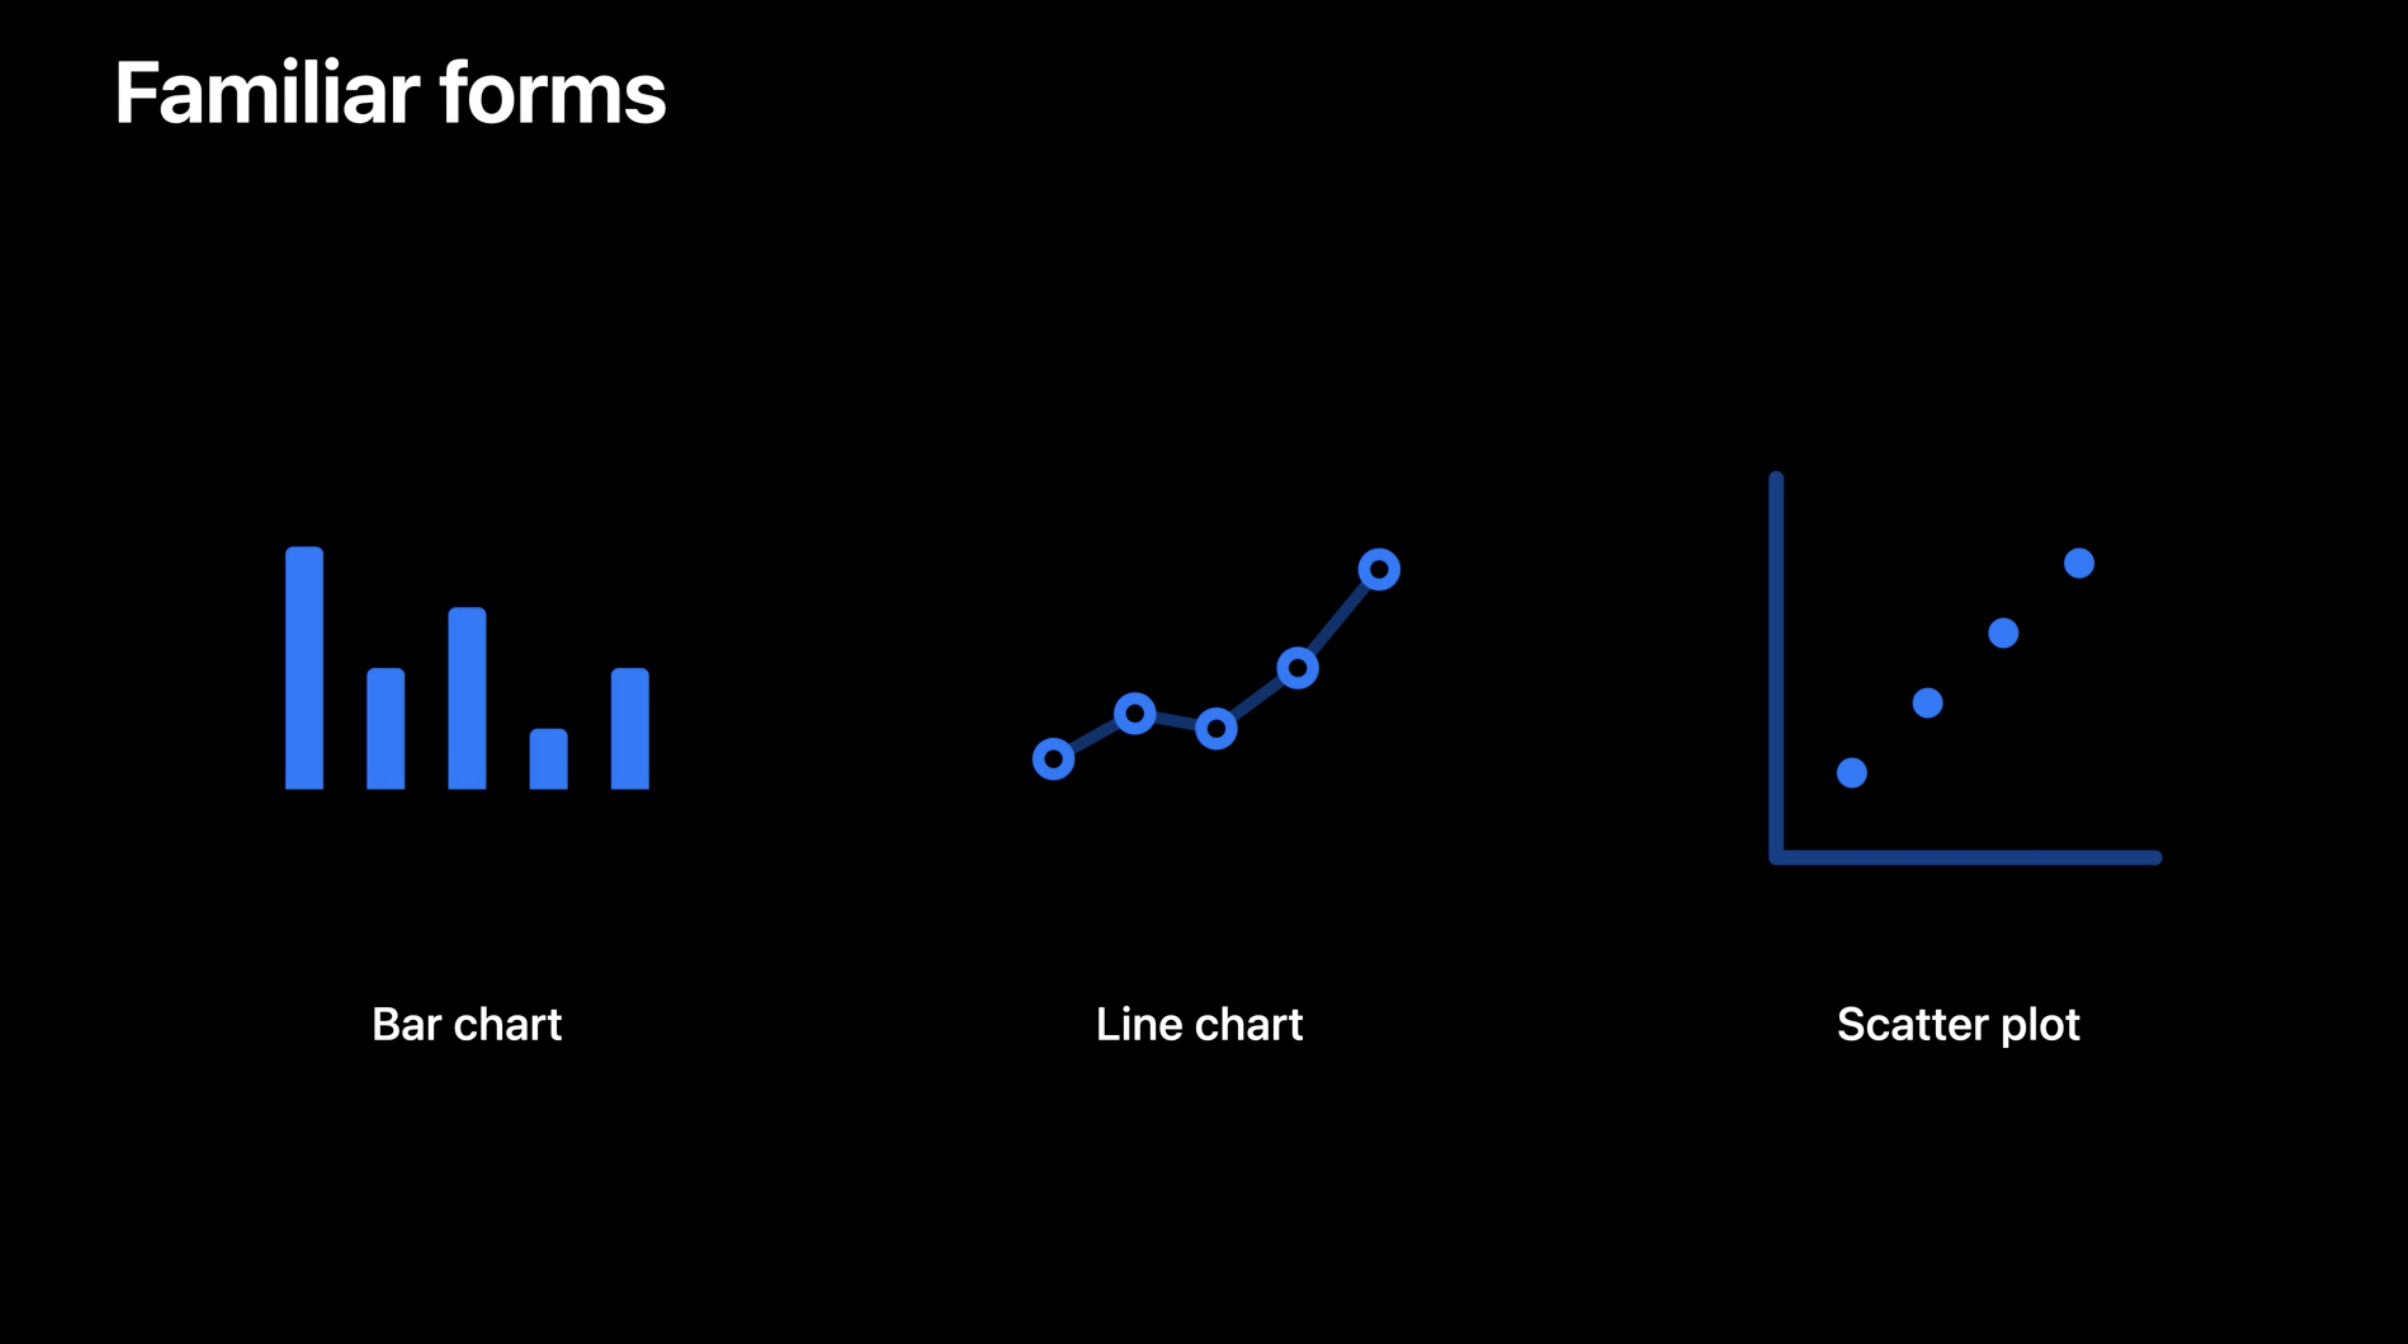Click the "Bar chart" label
Image resolution: width=2408 pixels, height=1344 pixels.
point(466,1024)
